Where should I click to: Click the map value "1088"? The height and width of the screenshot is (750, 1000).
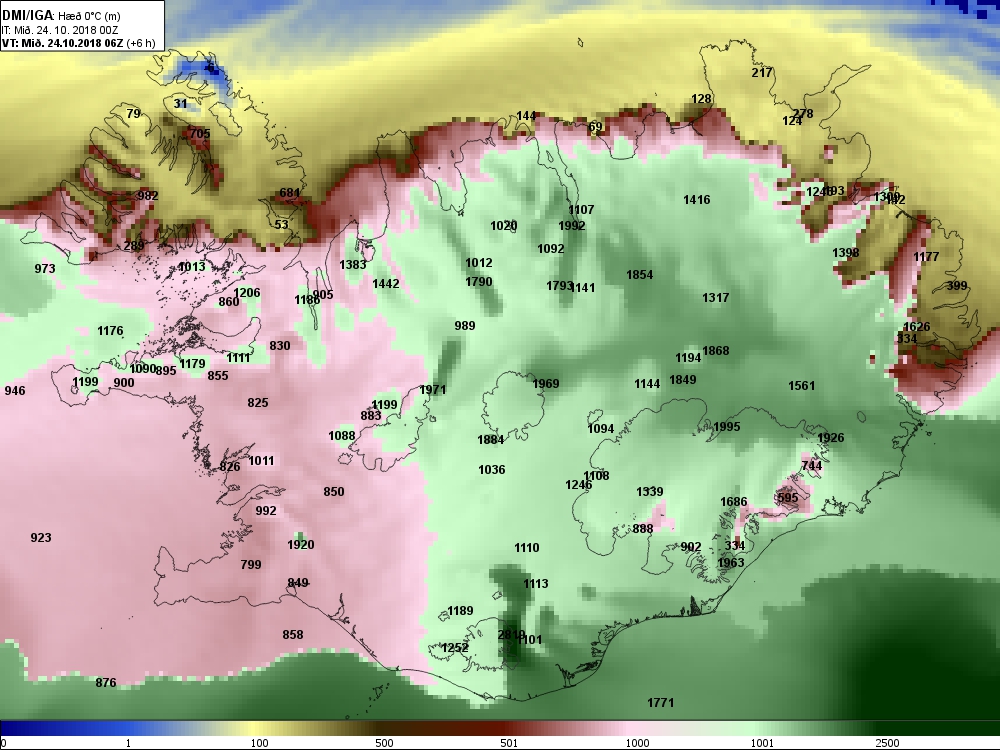(x=342, y=436)
